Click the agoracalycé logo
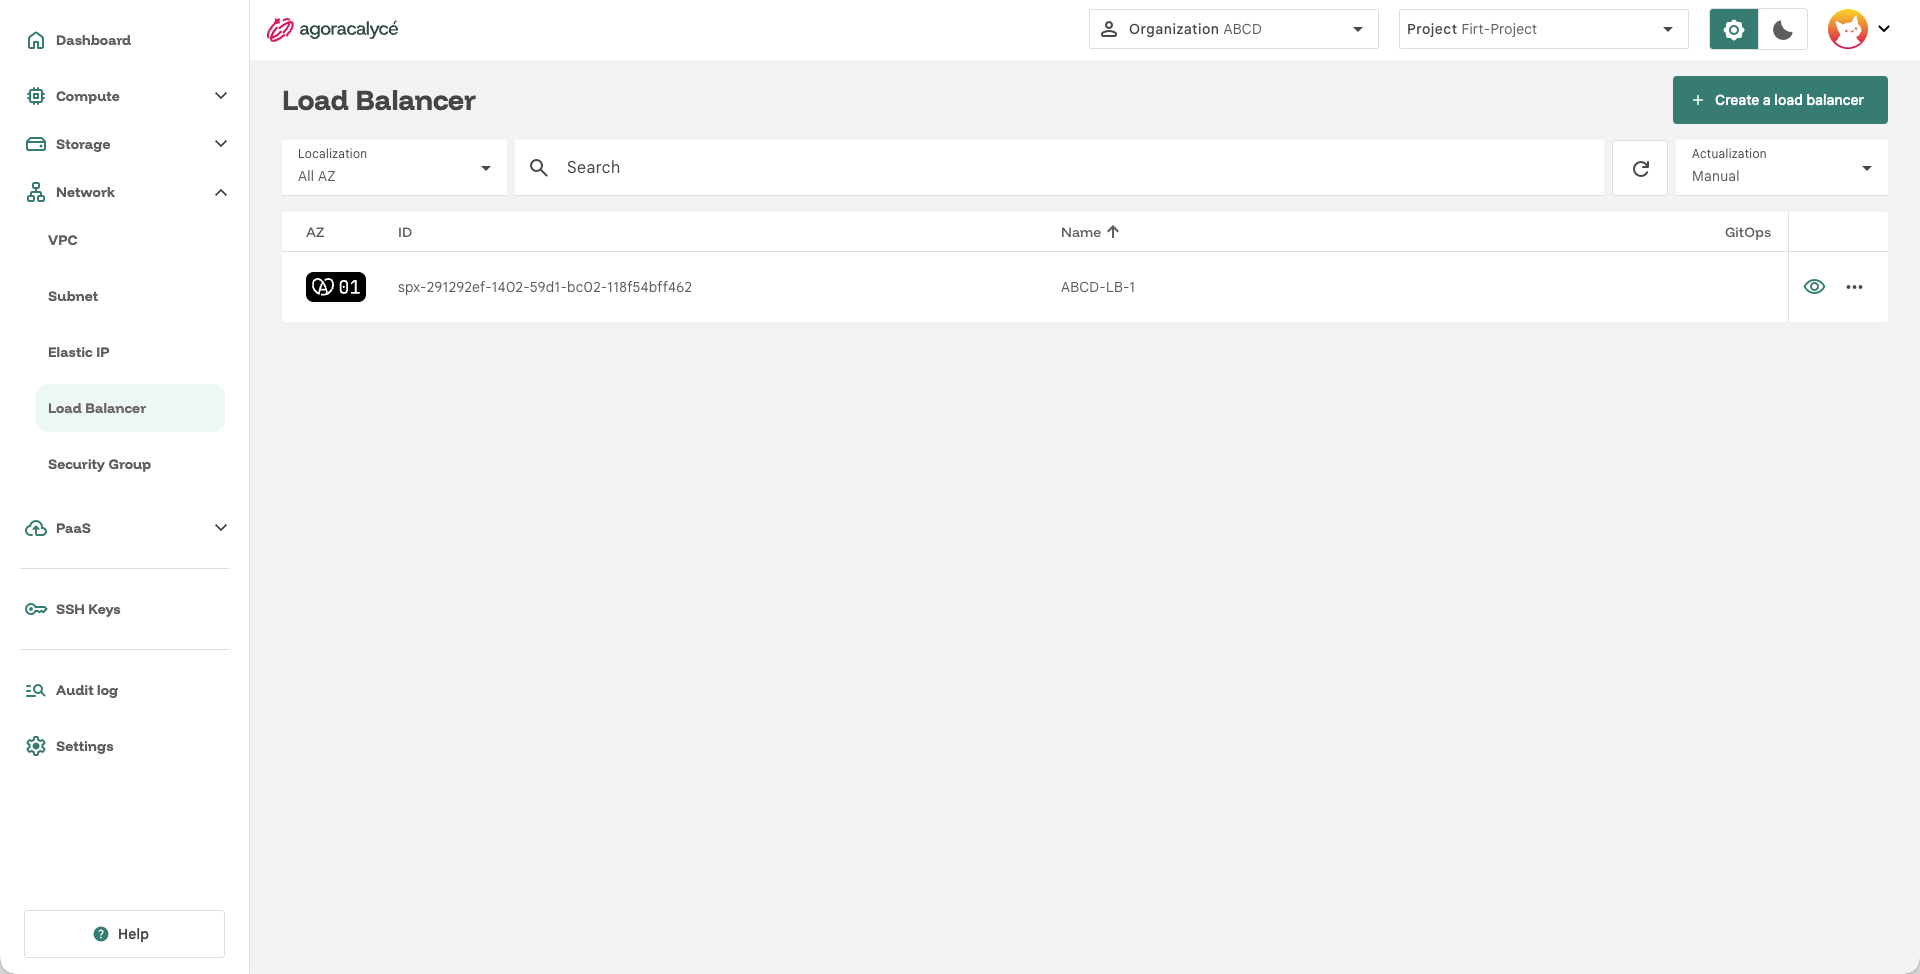Image resolution: width=1920 pixels, height=974 pixels. 332,29
